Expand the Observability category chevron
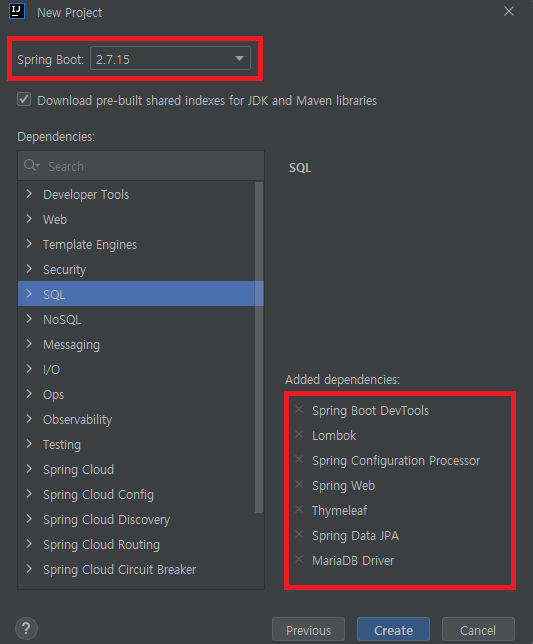The height and width of the screenshot is (644, 533). tap(29, 419)
